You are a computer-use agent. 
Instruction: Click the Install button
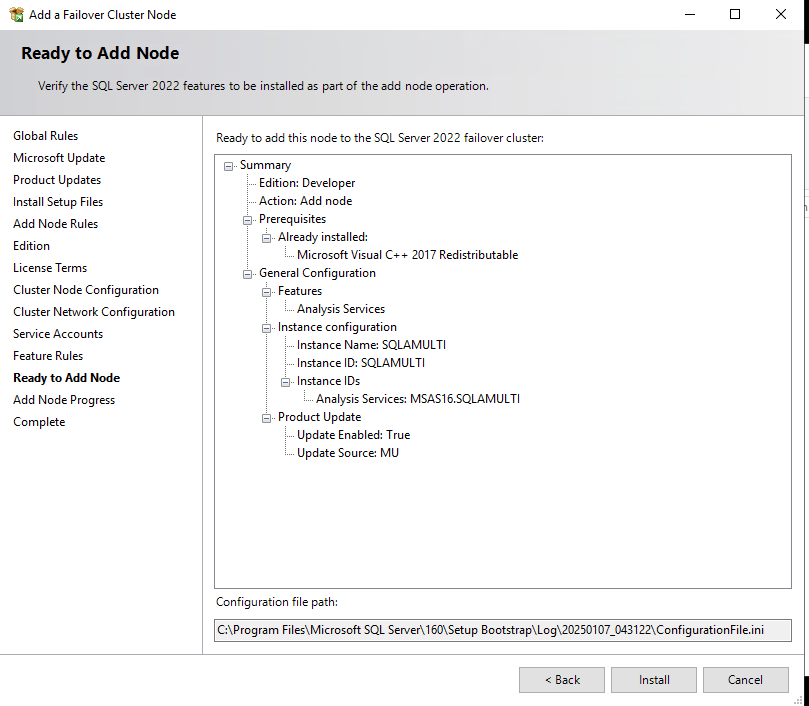click(x=654, y=680)
